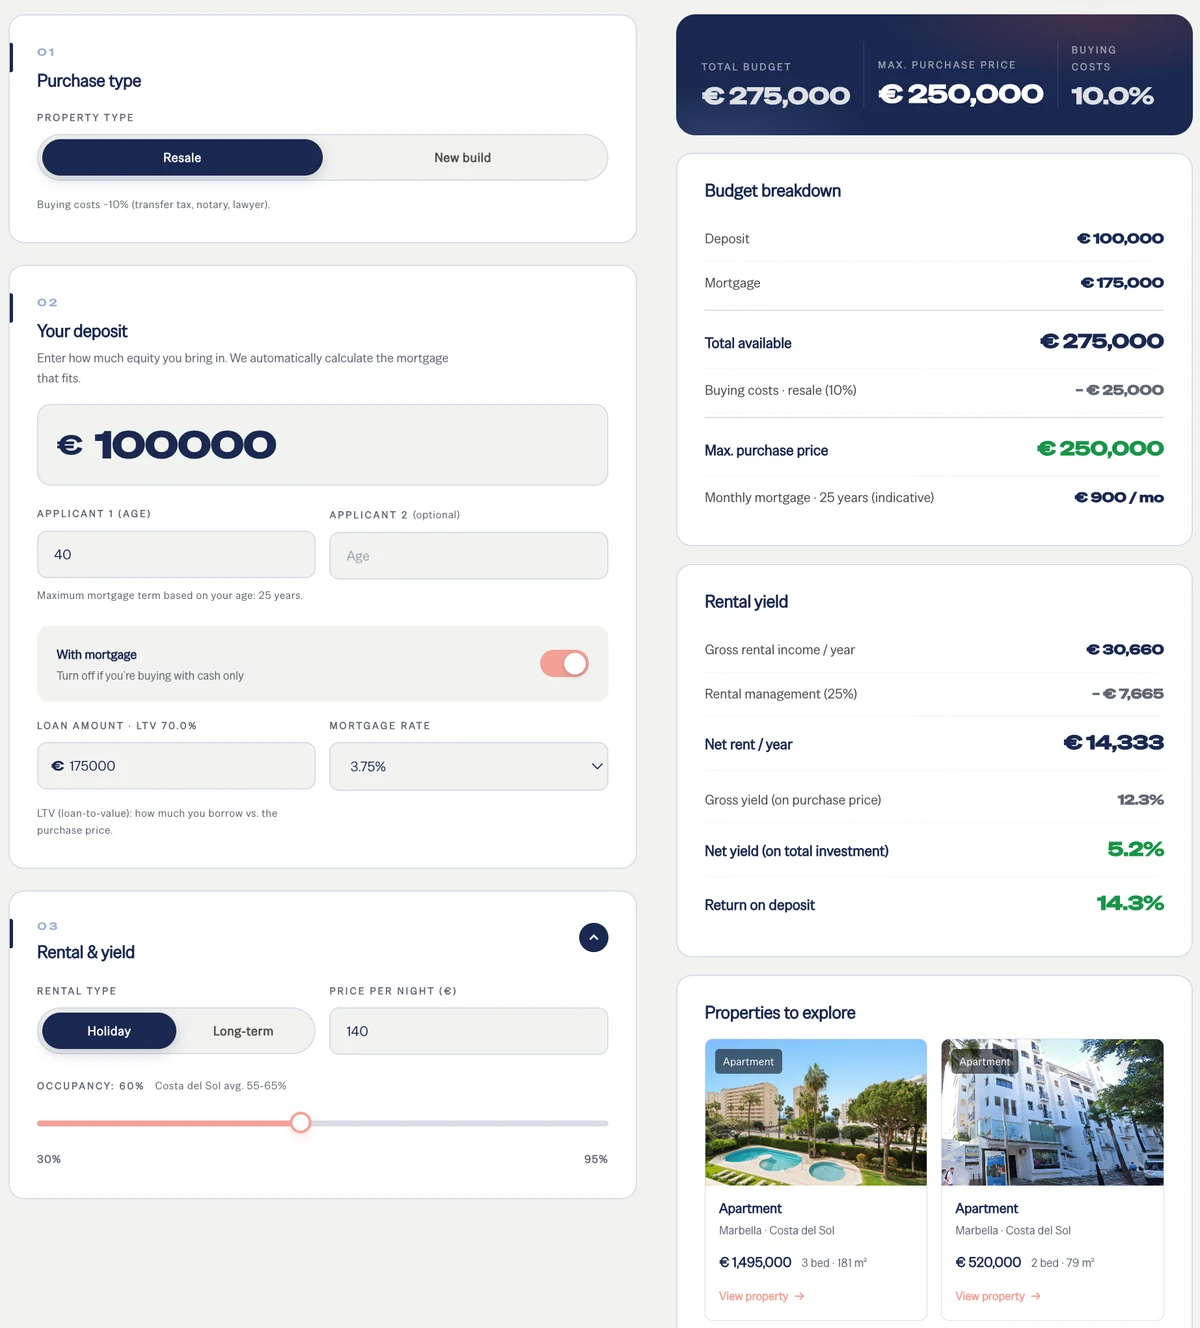This screenshot has height=1328, width=1200.
Task: Click the deposit amount field showing 100000
Action: (x=322, y=445)
